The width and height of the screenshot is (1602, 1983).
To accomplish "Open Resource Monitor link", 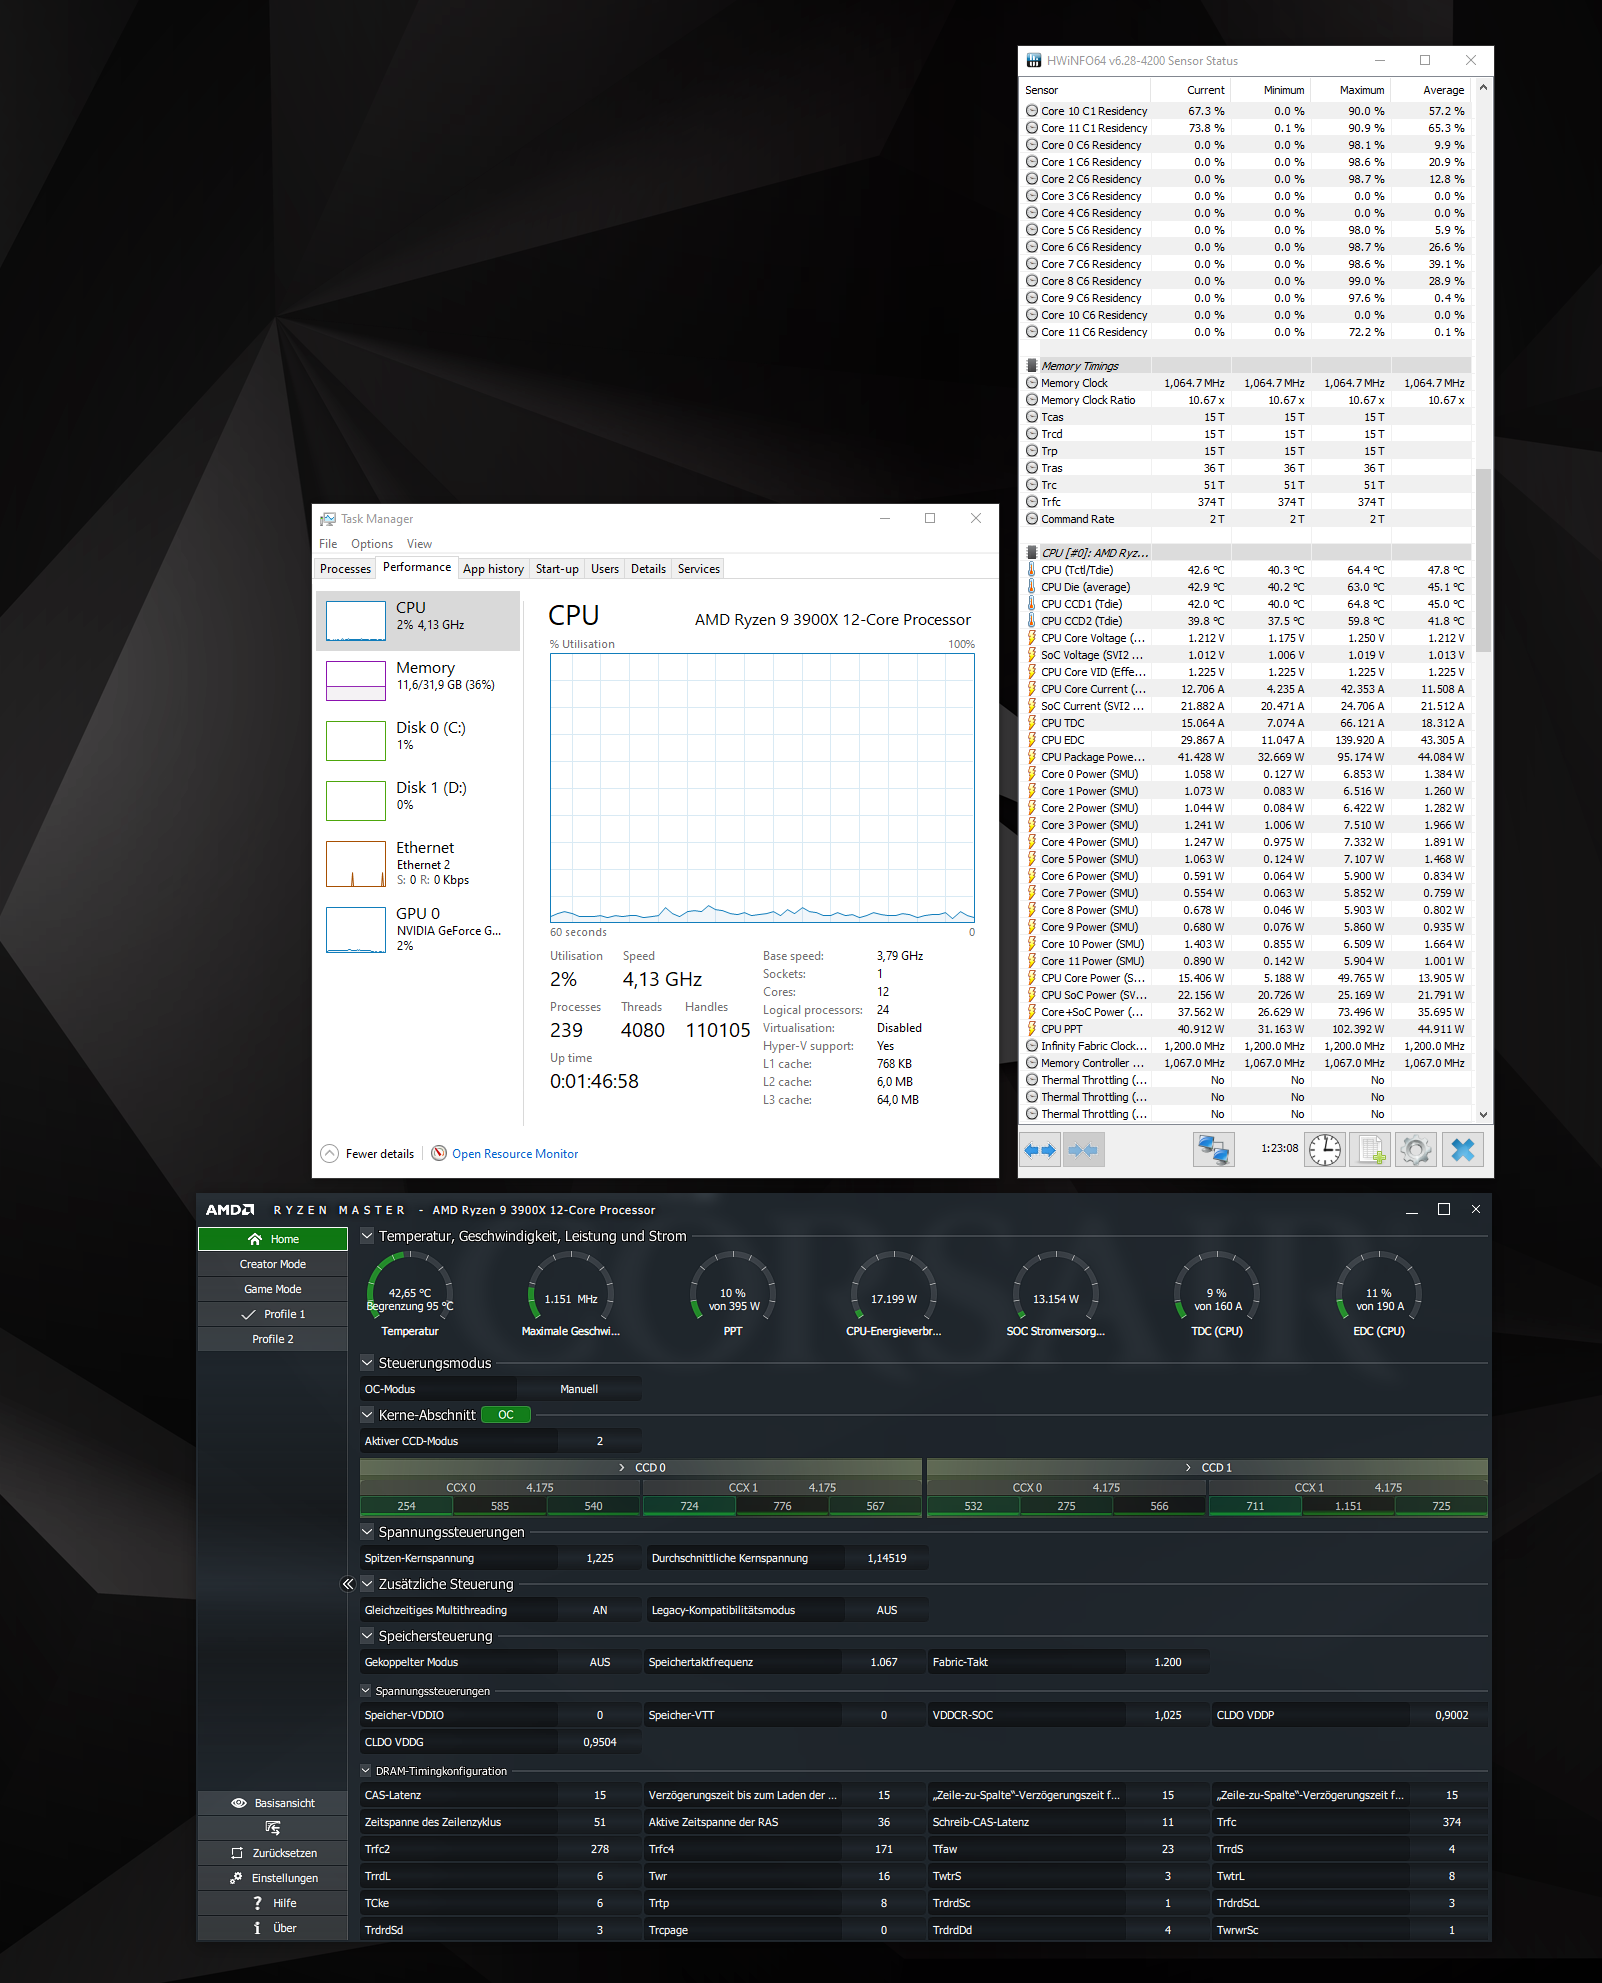I will [515, 1154].
